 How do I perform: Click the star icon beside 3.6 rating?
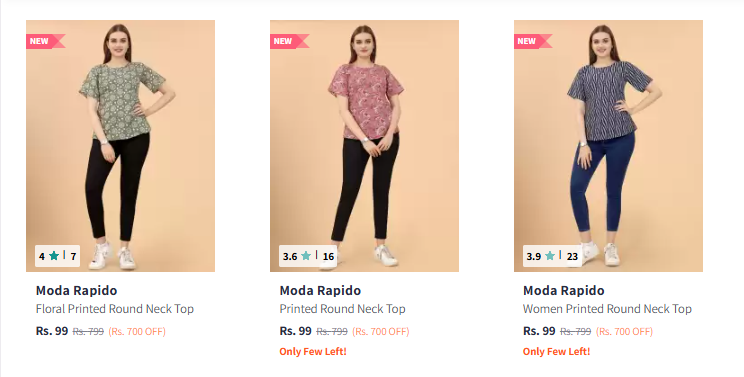click(306, 256)
